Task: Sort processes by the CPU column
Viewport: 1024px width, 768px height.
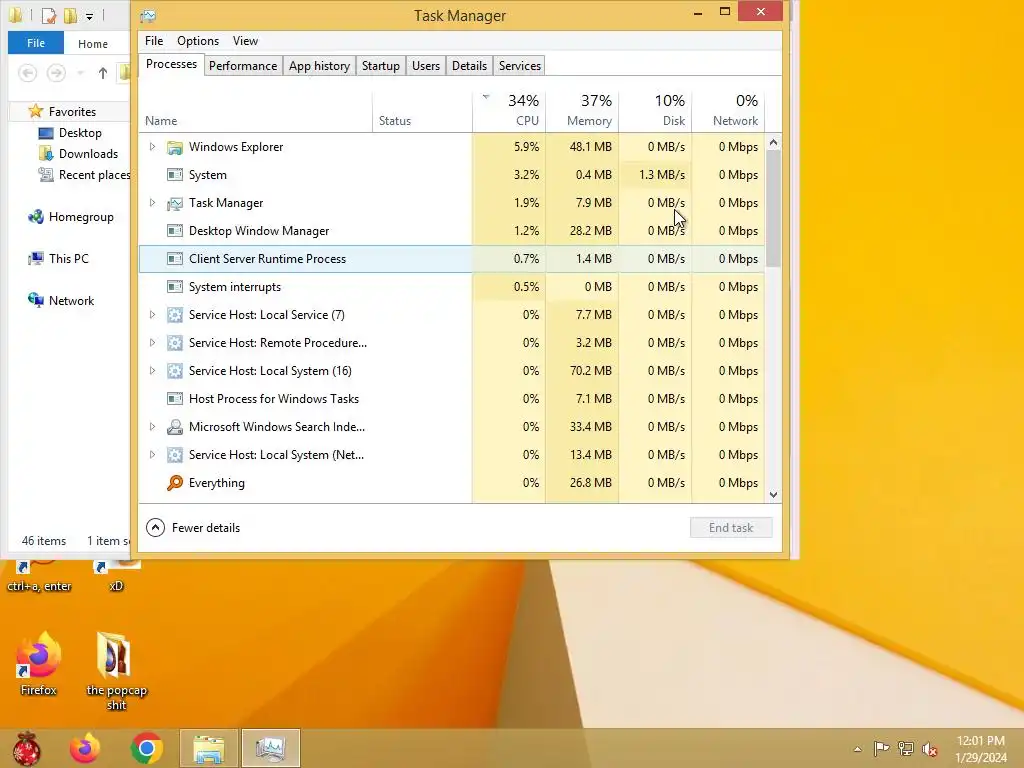Action: point(509,110)
